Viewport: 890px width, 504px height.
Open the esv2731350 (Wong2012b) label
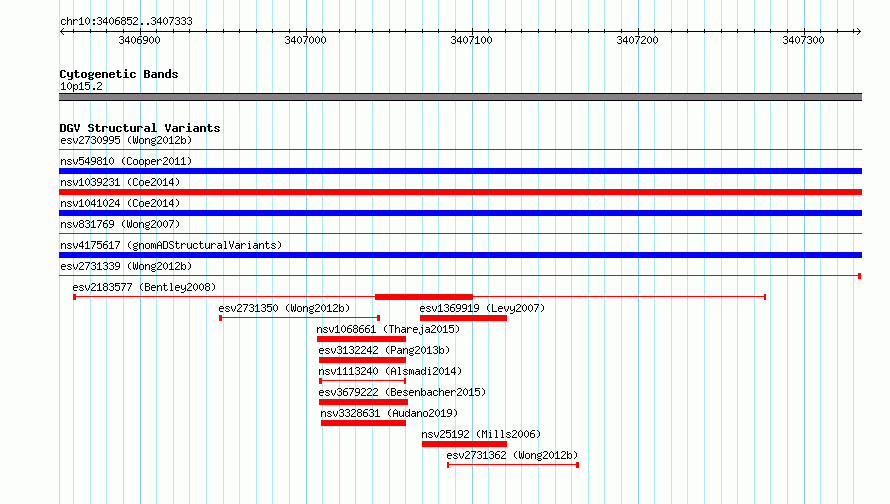[x=284, y=308]
